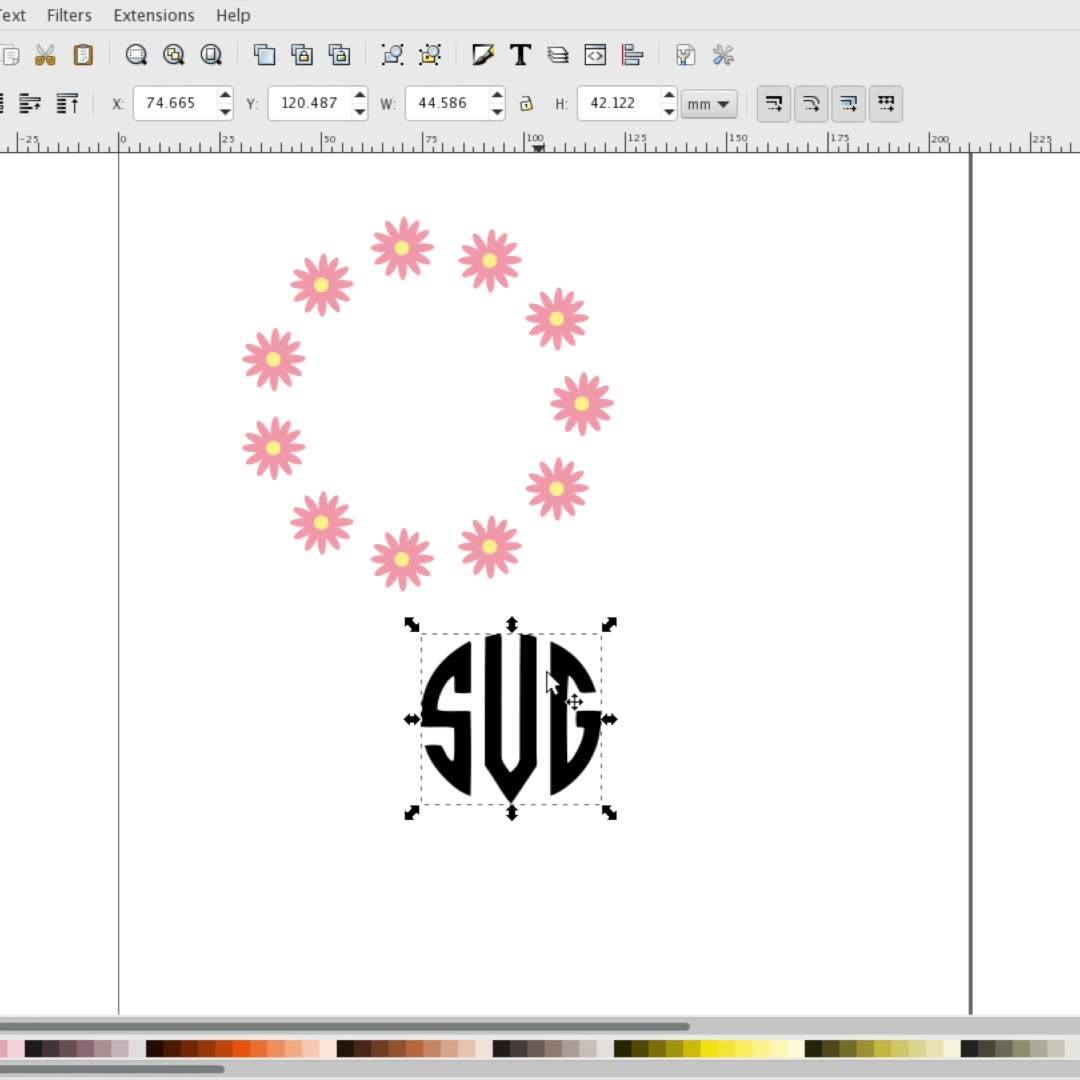1080x1080 pixels.
Task: Click the Duplicate object icon
Action: click(x=264, y=55)
